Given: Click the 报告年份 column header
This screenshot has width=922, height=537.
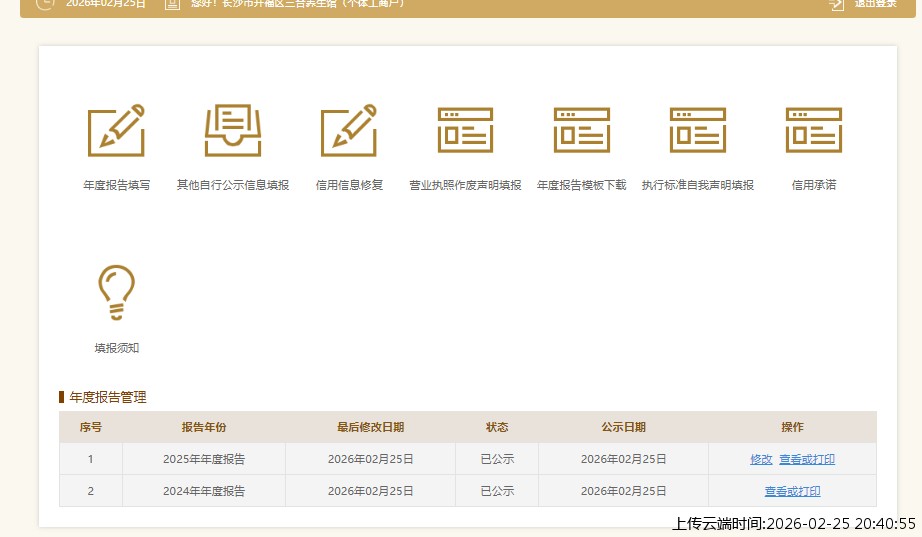Looking at the screenshot, I should (x=204, y=428).
